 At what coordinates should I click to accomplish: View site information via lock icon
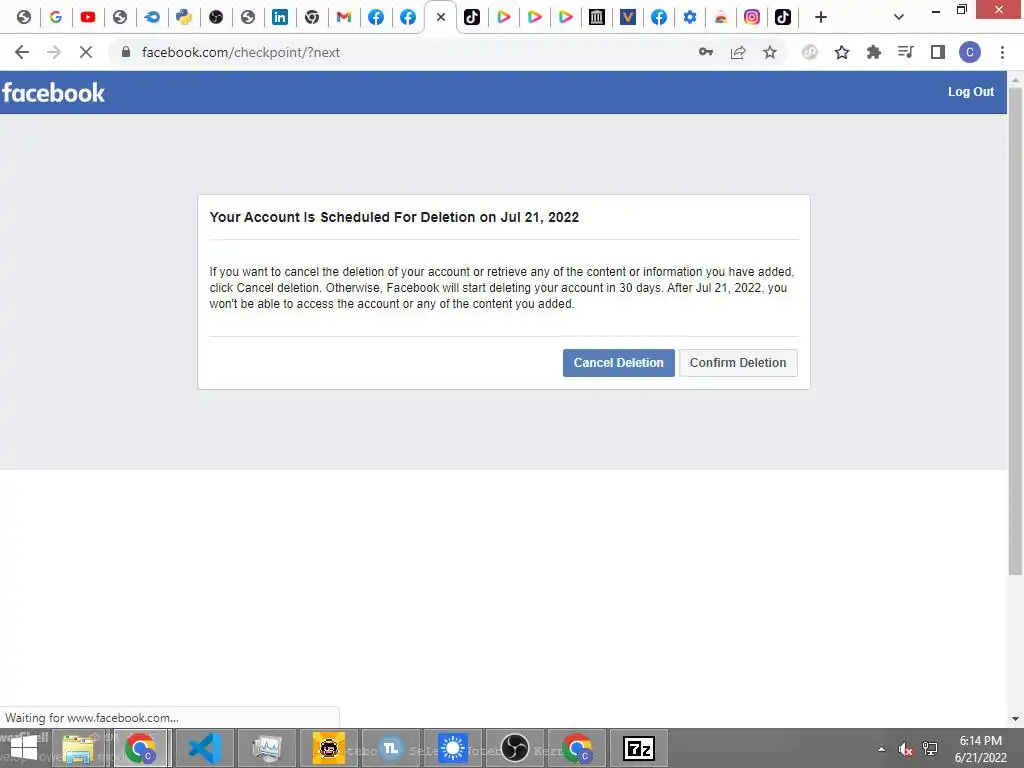tap(126, 52)
